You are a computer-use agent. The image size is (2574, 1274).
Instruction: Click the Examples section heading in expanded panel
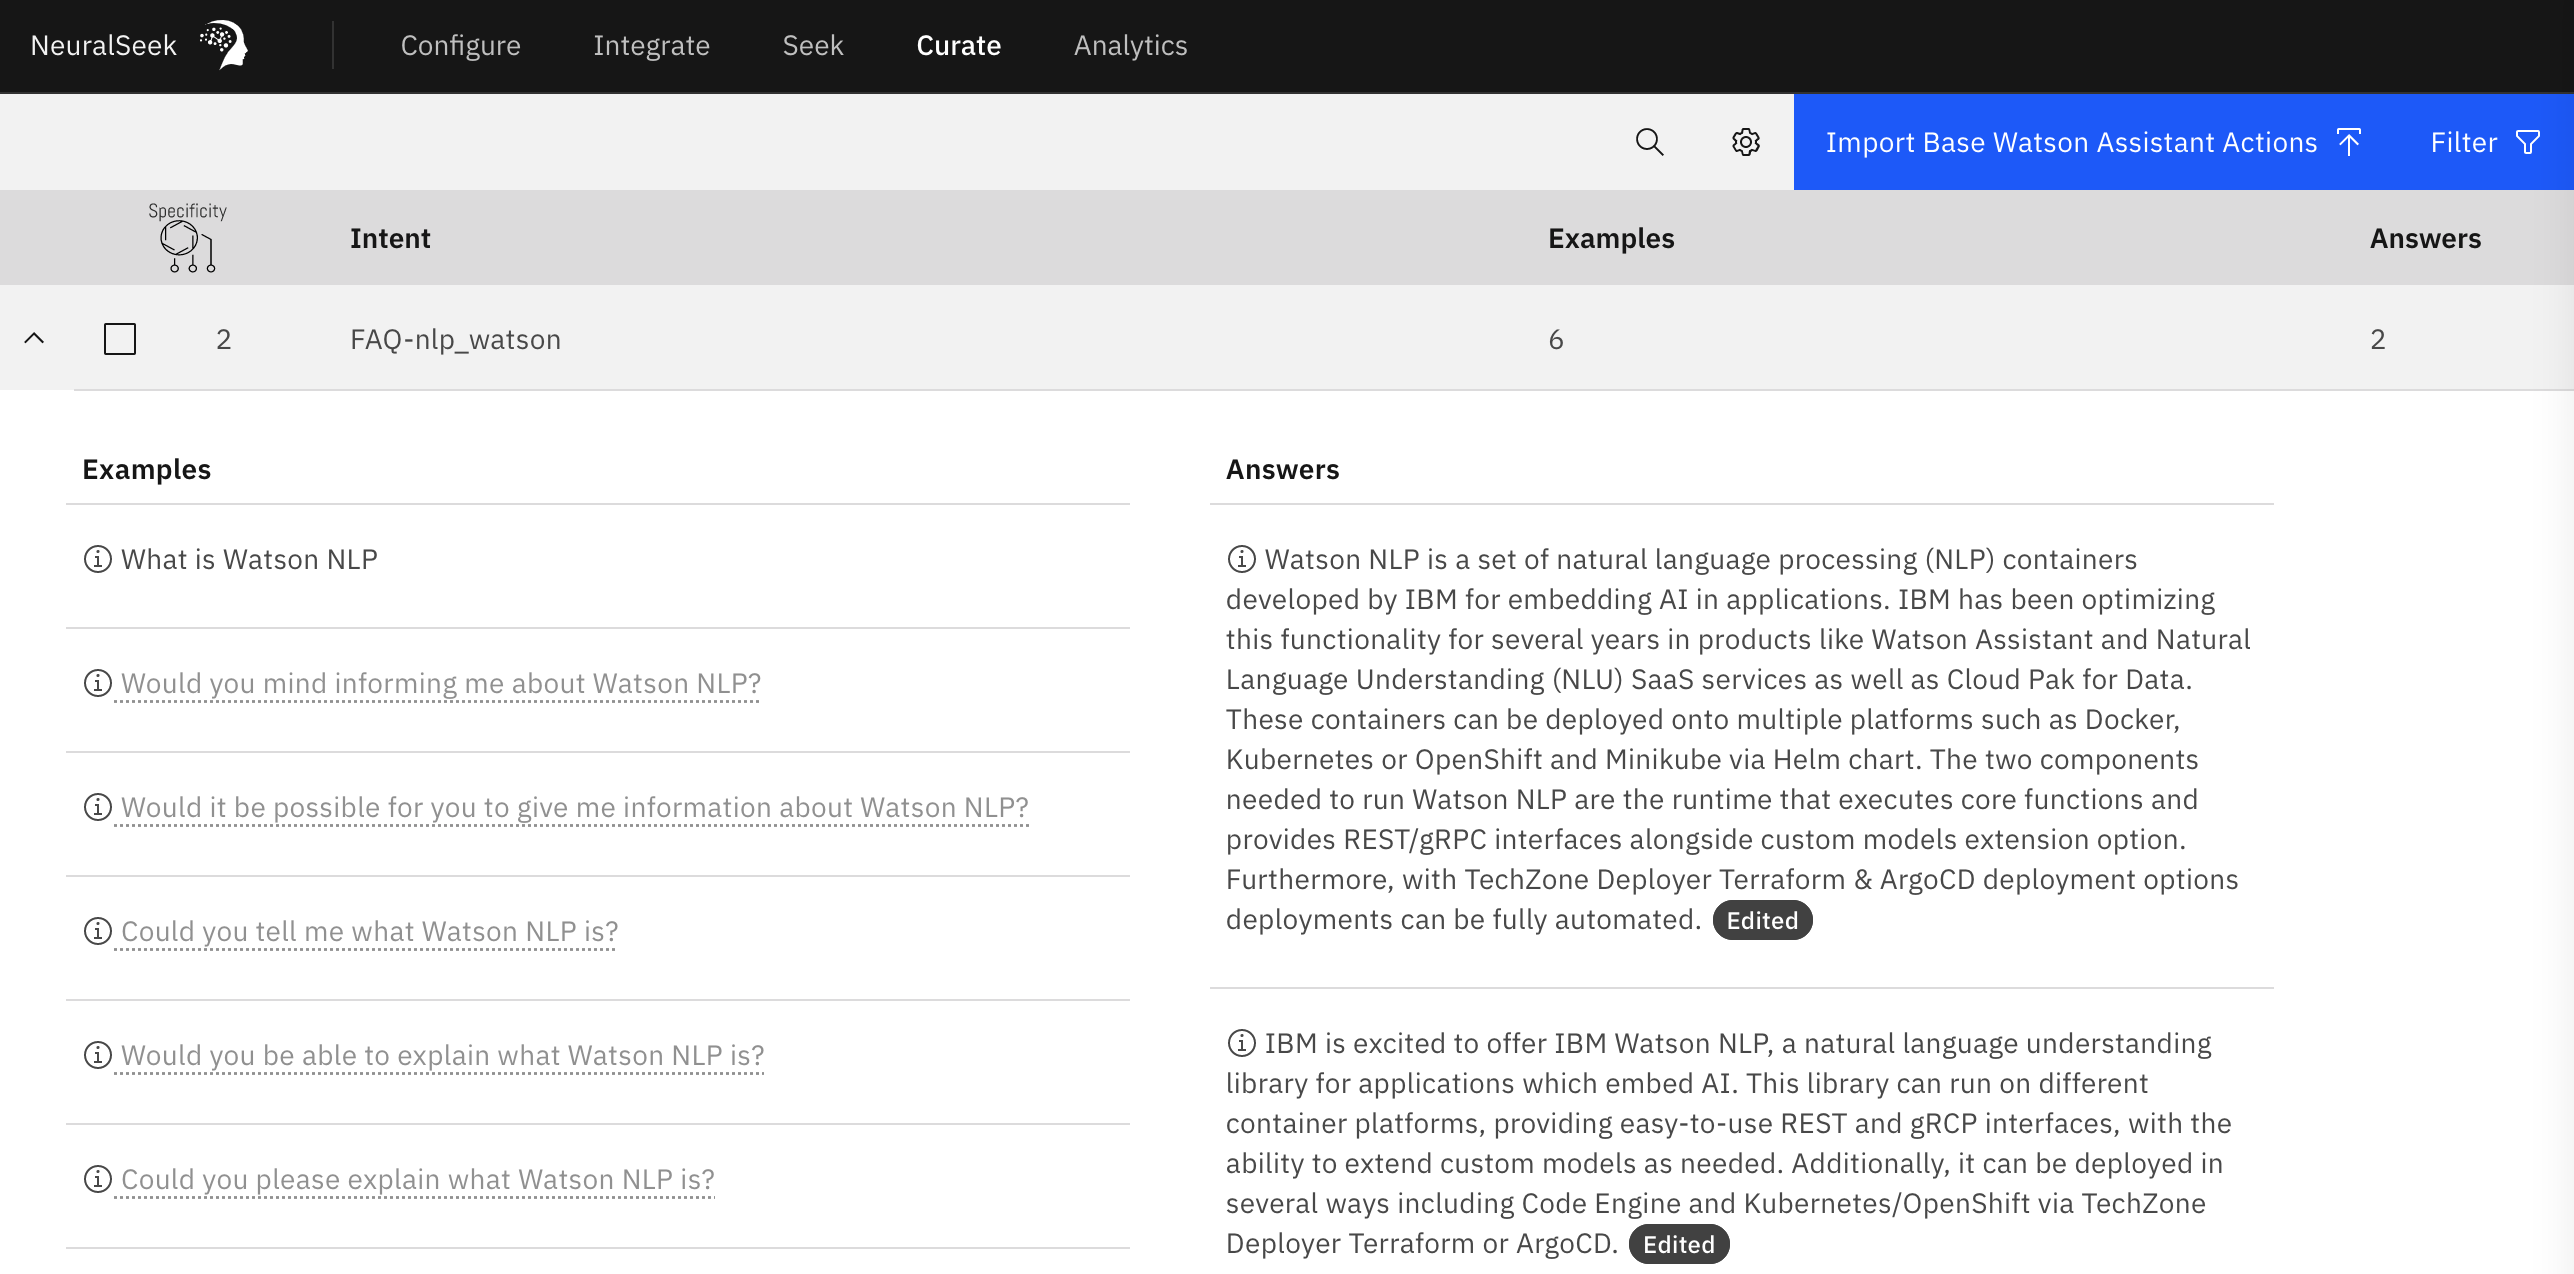[x=146, y=469]
